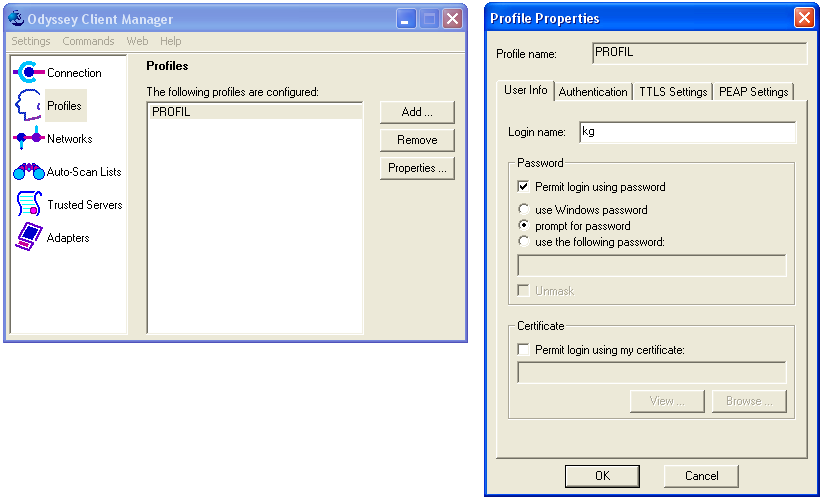Switch to the User Info tab
Viewport: 825px width, 498px height.
point(525,90)
